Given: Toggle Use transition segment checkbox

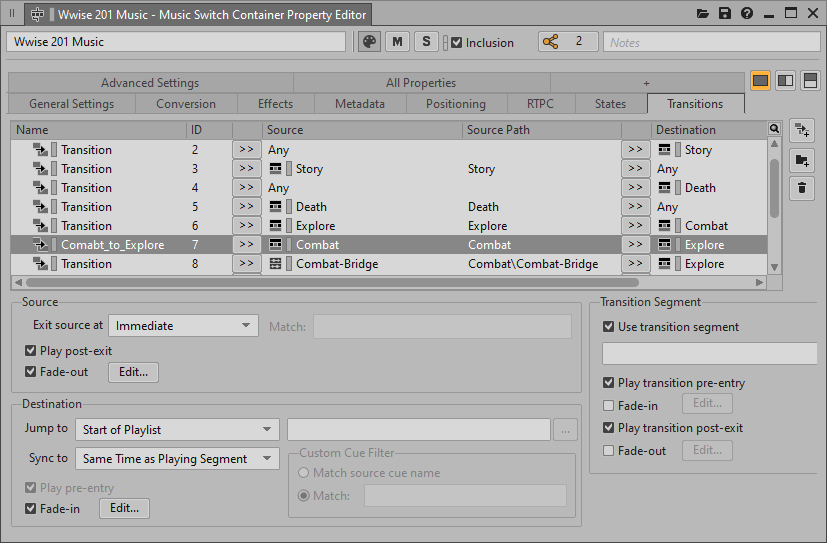Looking at the screenshot, I should pyautogui.click(x=609, y=327).
